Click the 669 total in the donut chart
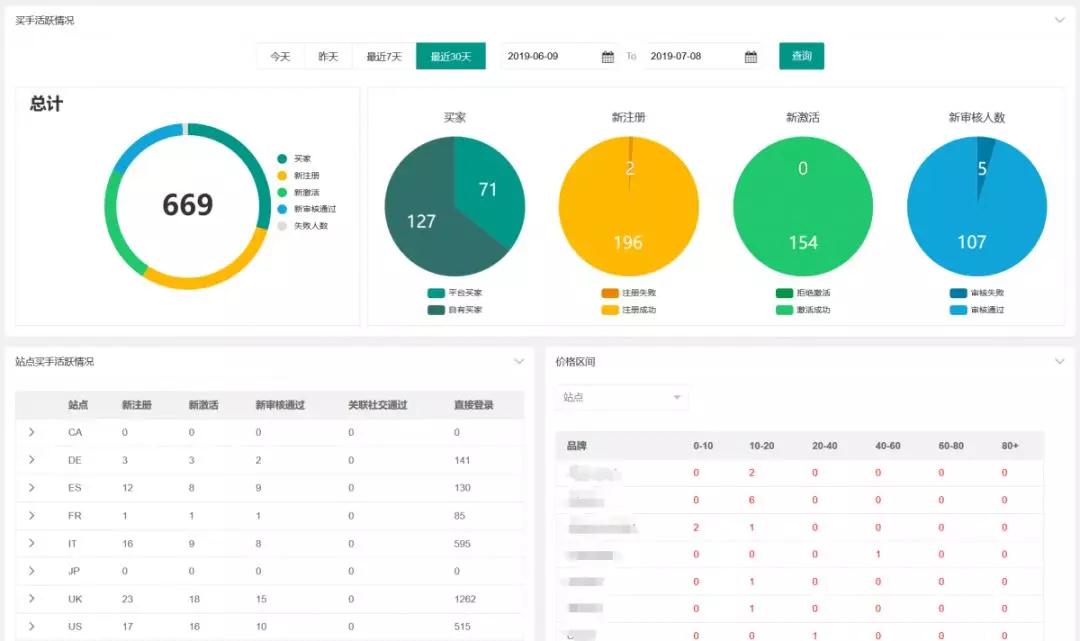 [187, 204]
